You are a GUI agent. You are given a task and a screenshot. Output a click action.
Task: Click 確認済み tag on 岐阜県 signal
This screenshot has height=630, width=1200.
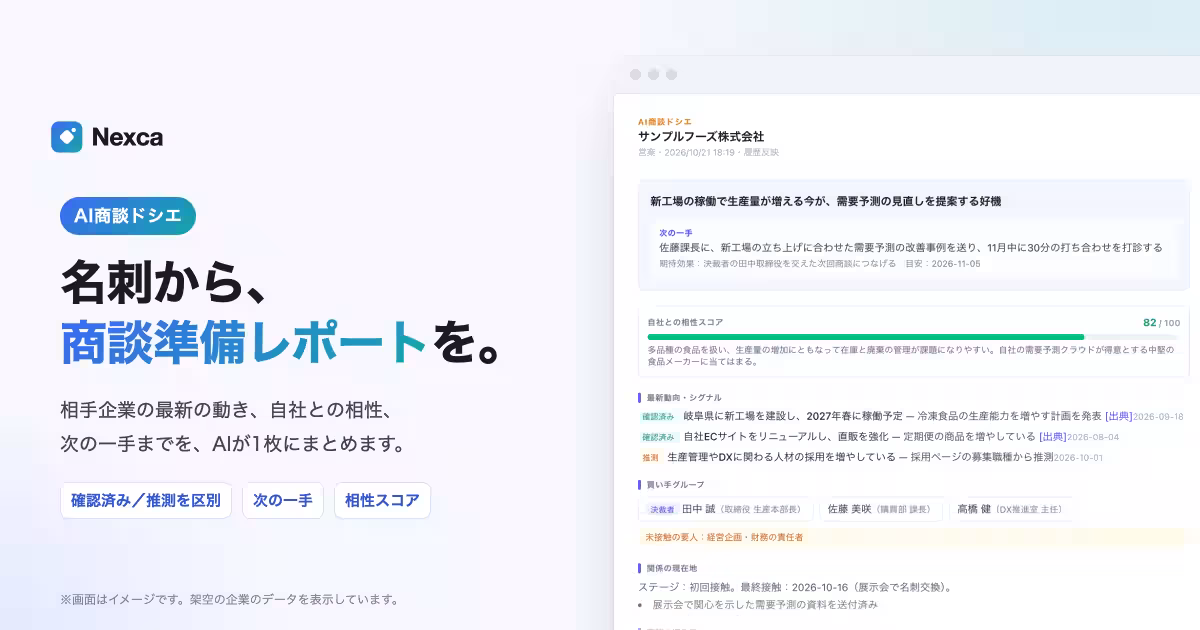coord(659,416)
